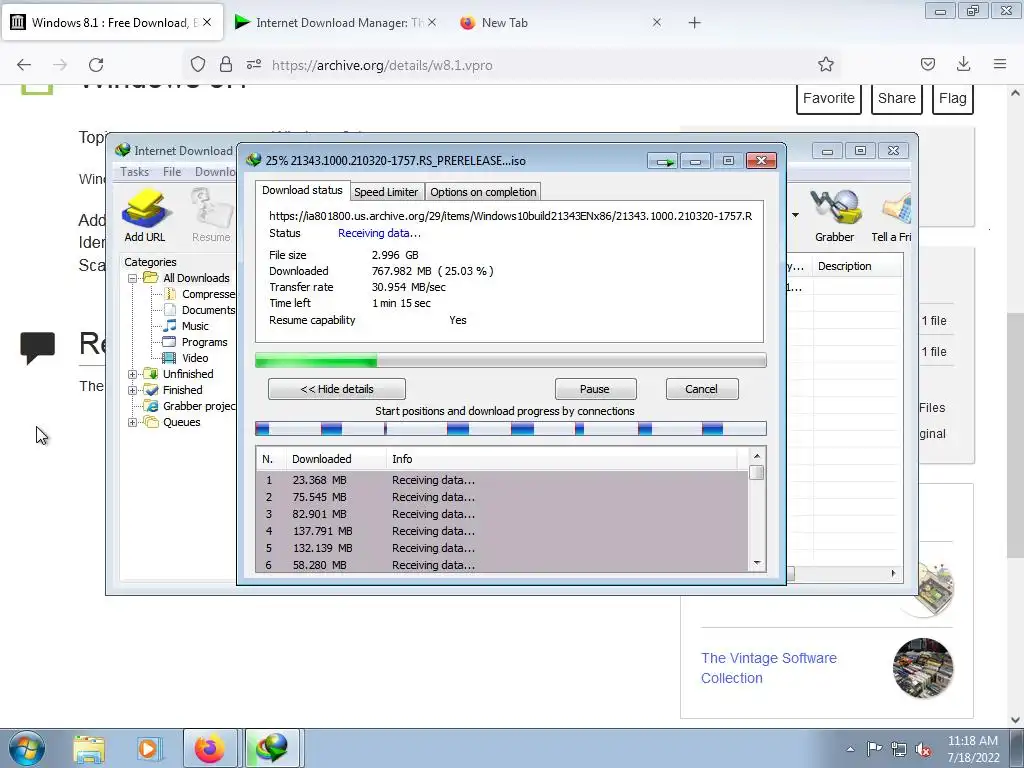This screenshot has width=1024, height=768.
Task: Select the Programs category
Action: pos(196,342)
